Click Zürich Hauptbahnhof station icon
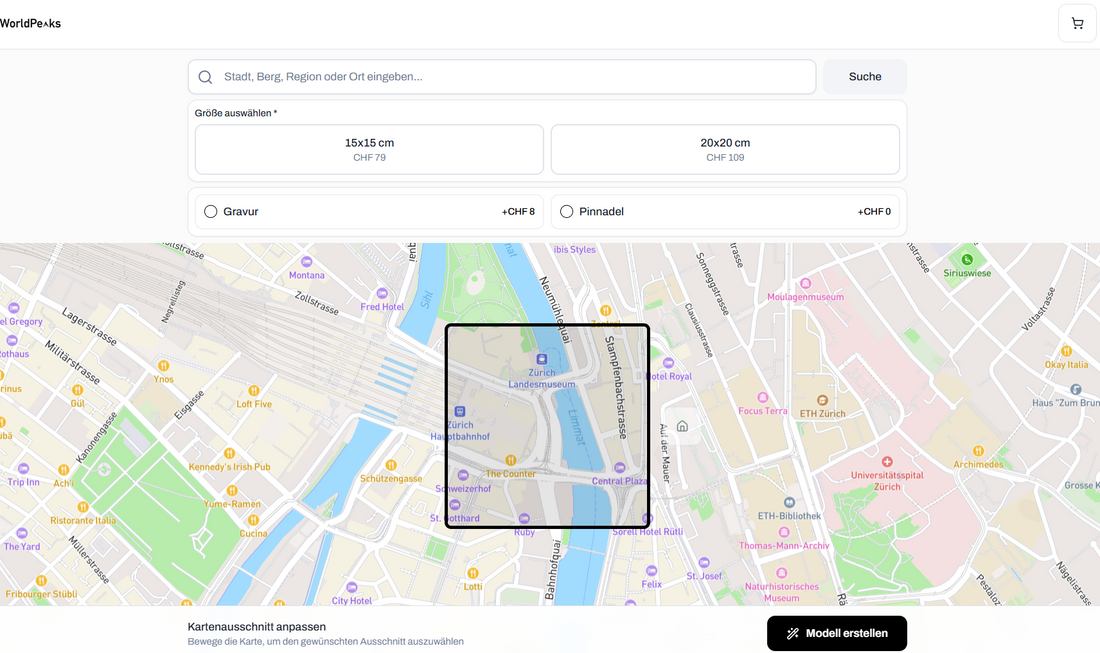1100x653 pixels. (460, 411)
